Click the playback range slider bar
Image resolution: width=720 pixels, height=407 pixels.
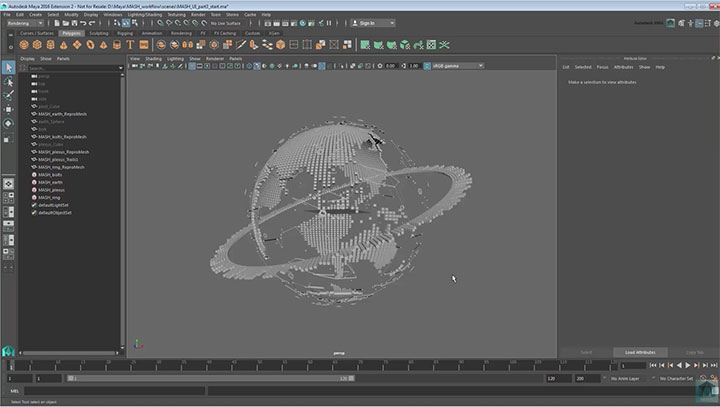(211, 379)
